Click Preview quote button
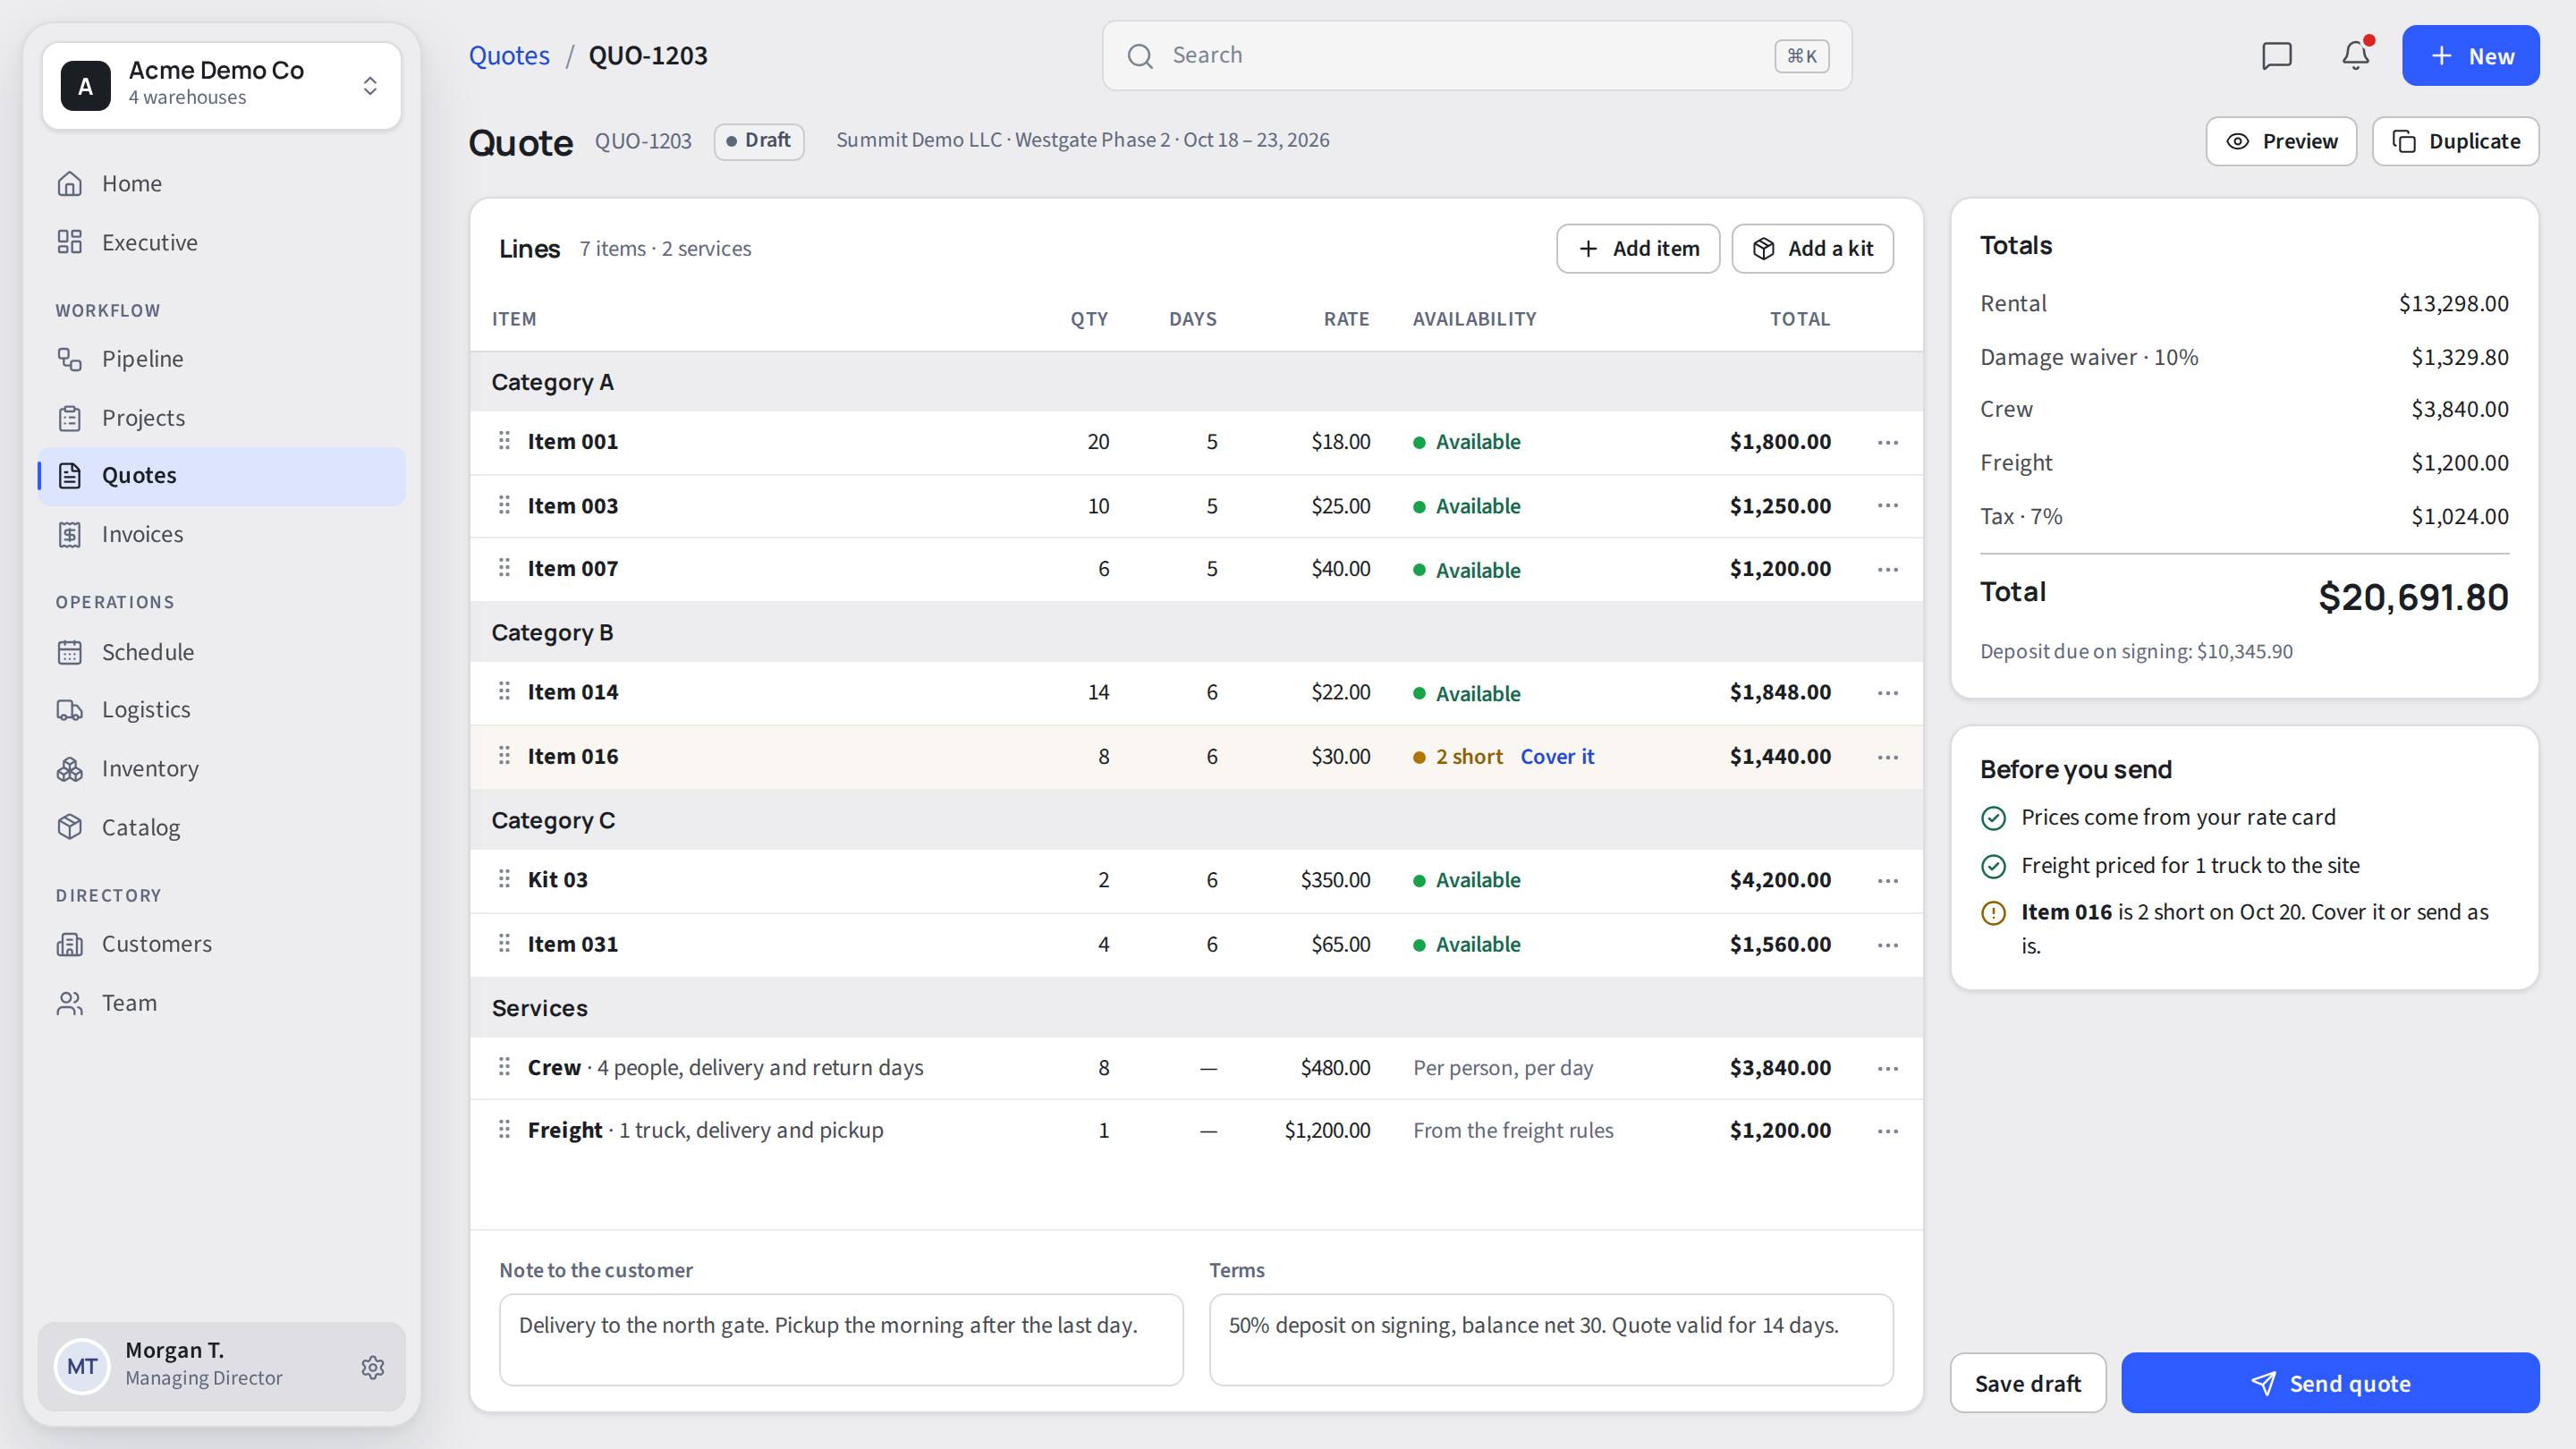The image size is (2576, 1449). [x=2281, y=141]
